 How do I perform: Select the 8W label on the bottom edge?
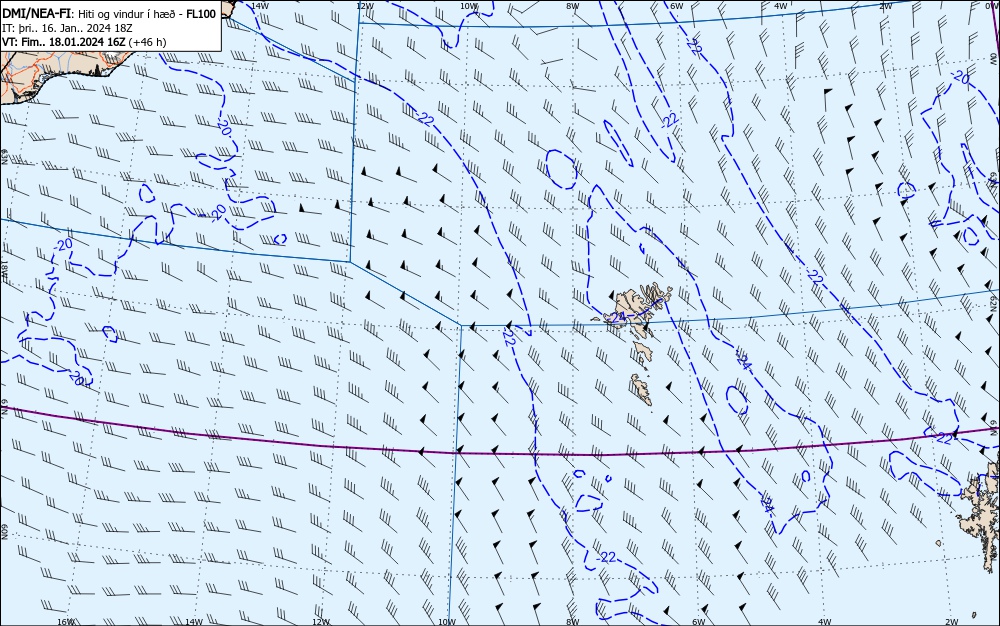[x=573, y=622]
